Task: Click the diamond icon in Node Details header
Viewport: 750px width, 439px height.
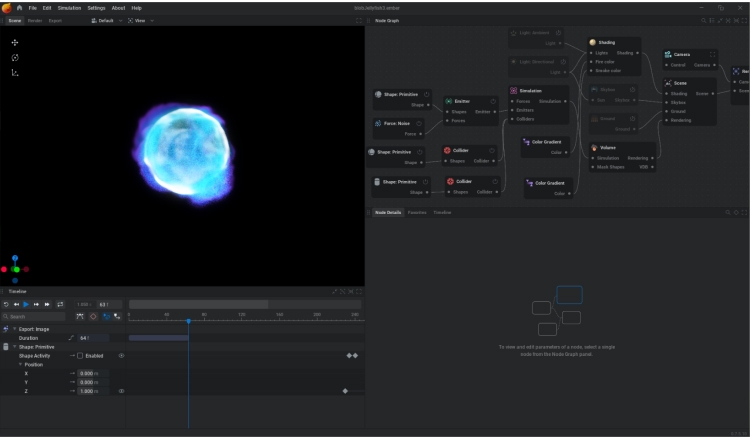Action: [x=736, y=212]
